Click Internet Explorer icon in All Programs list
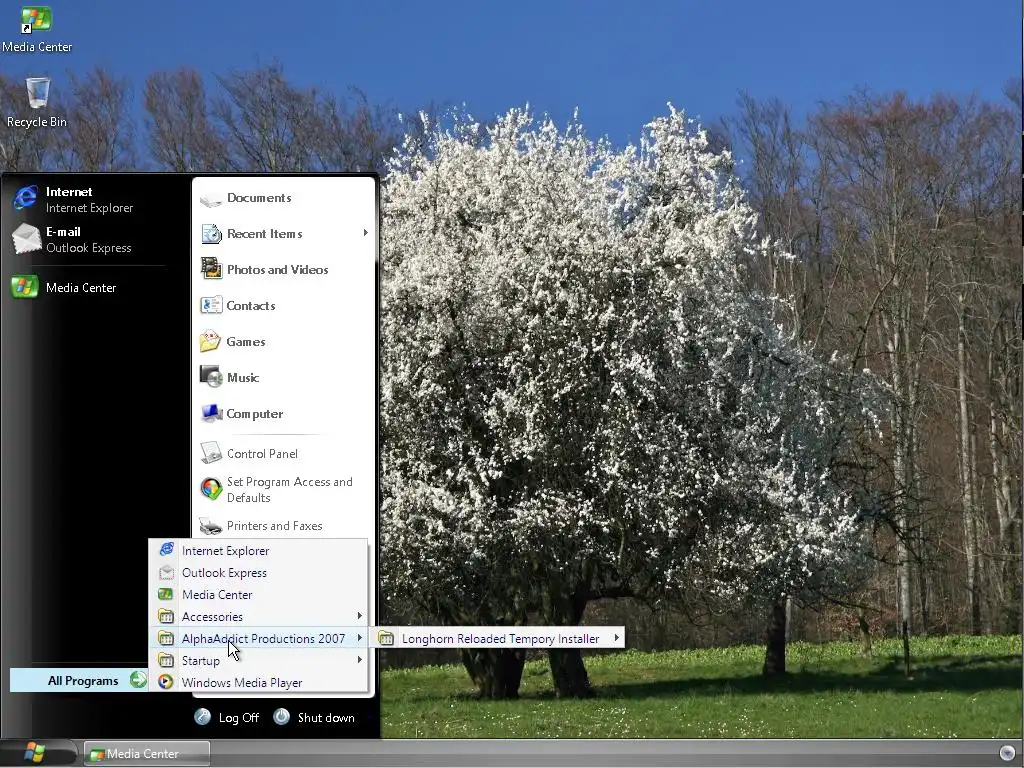Viewport: 1024px width, 768px height. click(x=167, y=550)
